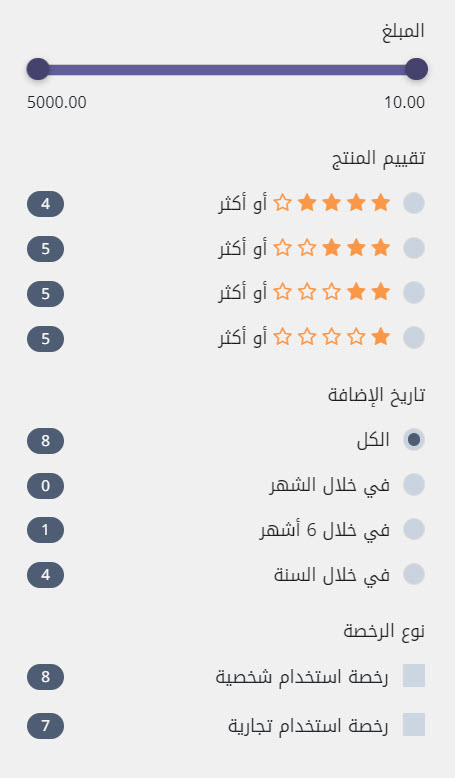Image resolution: width=455 pixels, height=778 pixels.
Task: Click the count badge 7 for commercial license
Action: point(45,726)
